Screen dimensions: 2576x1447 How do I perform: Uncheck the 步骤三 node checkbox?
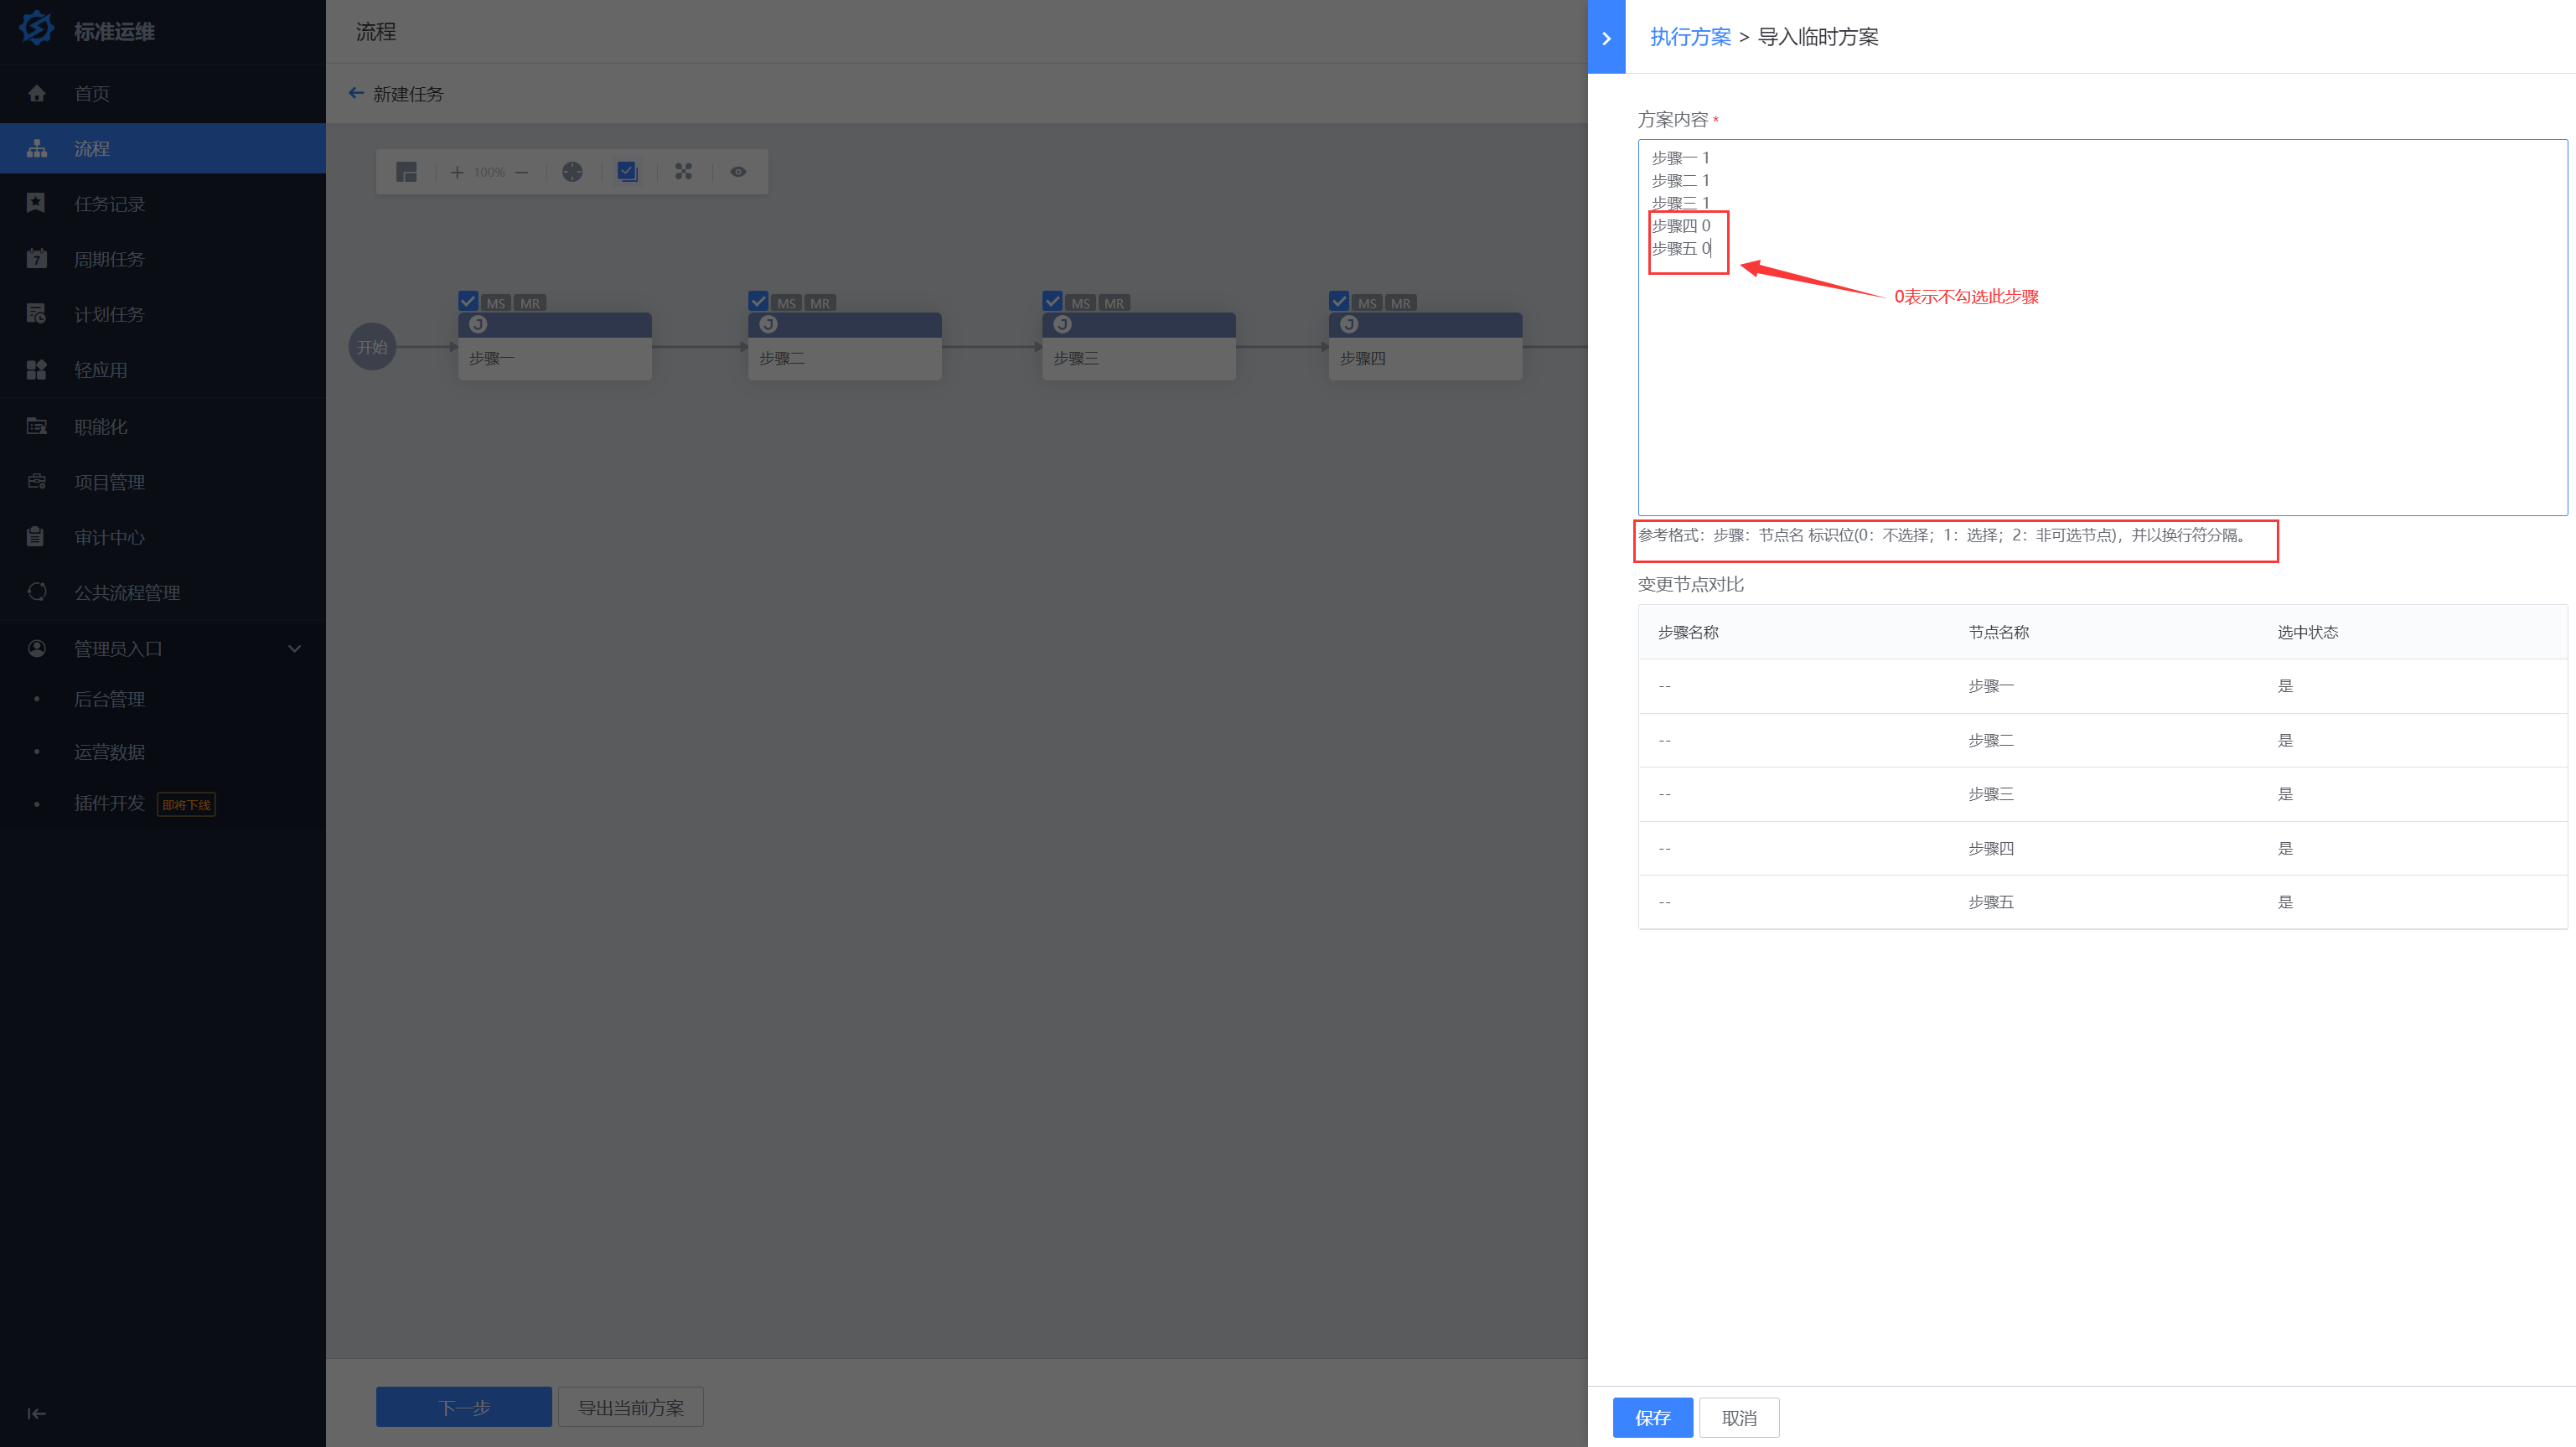tap(1052, 301)
